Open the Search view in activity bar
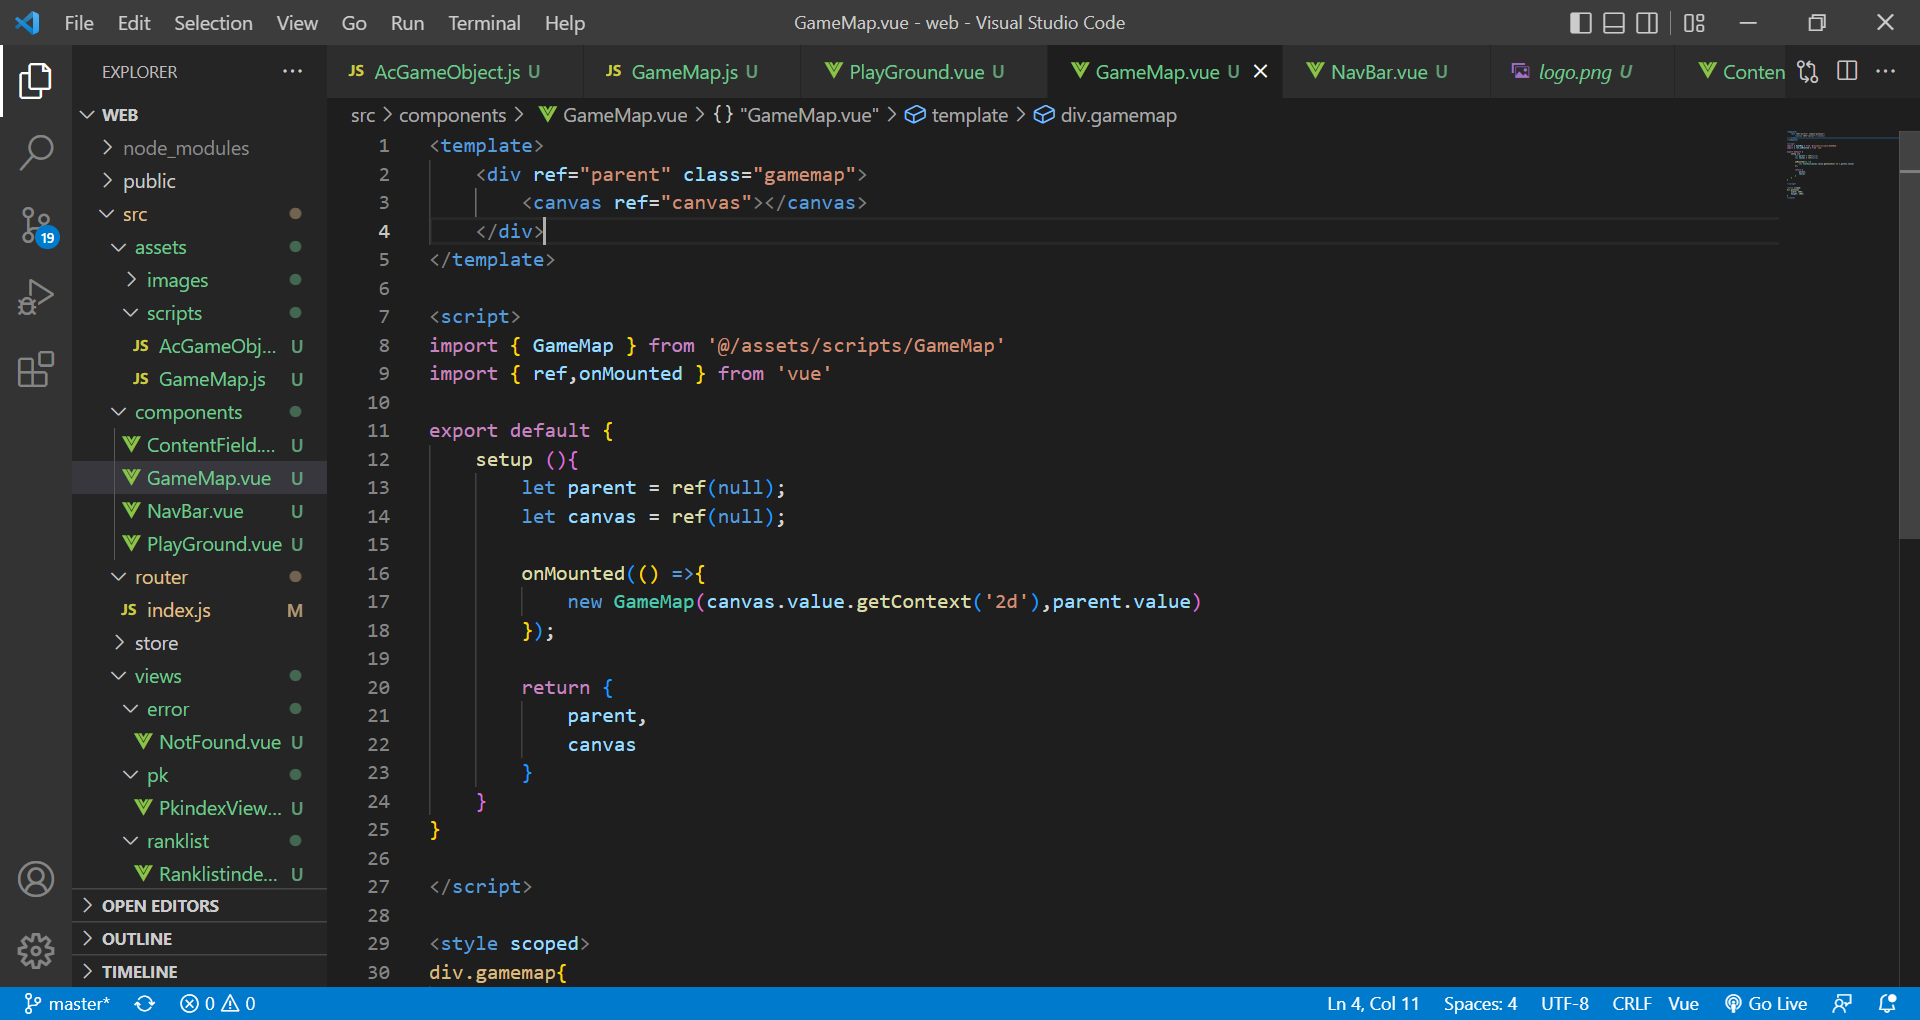The height and width of the screenshot is (1020, 1920). [x=36, y=153]
